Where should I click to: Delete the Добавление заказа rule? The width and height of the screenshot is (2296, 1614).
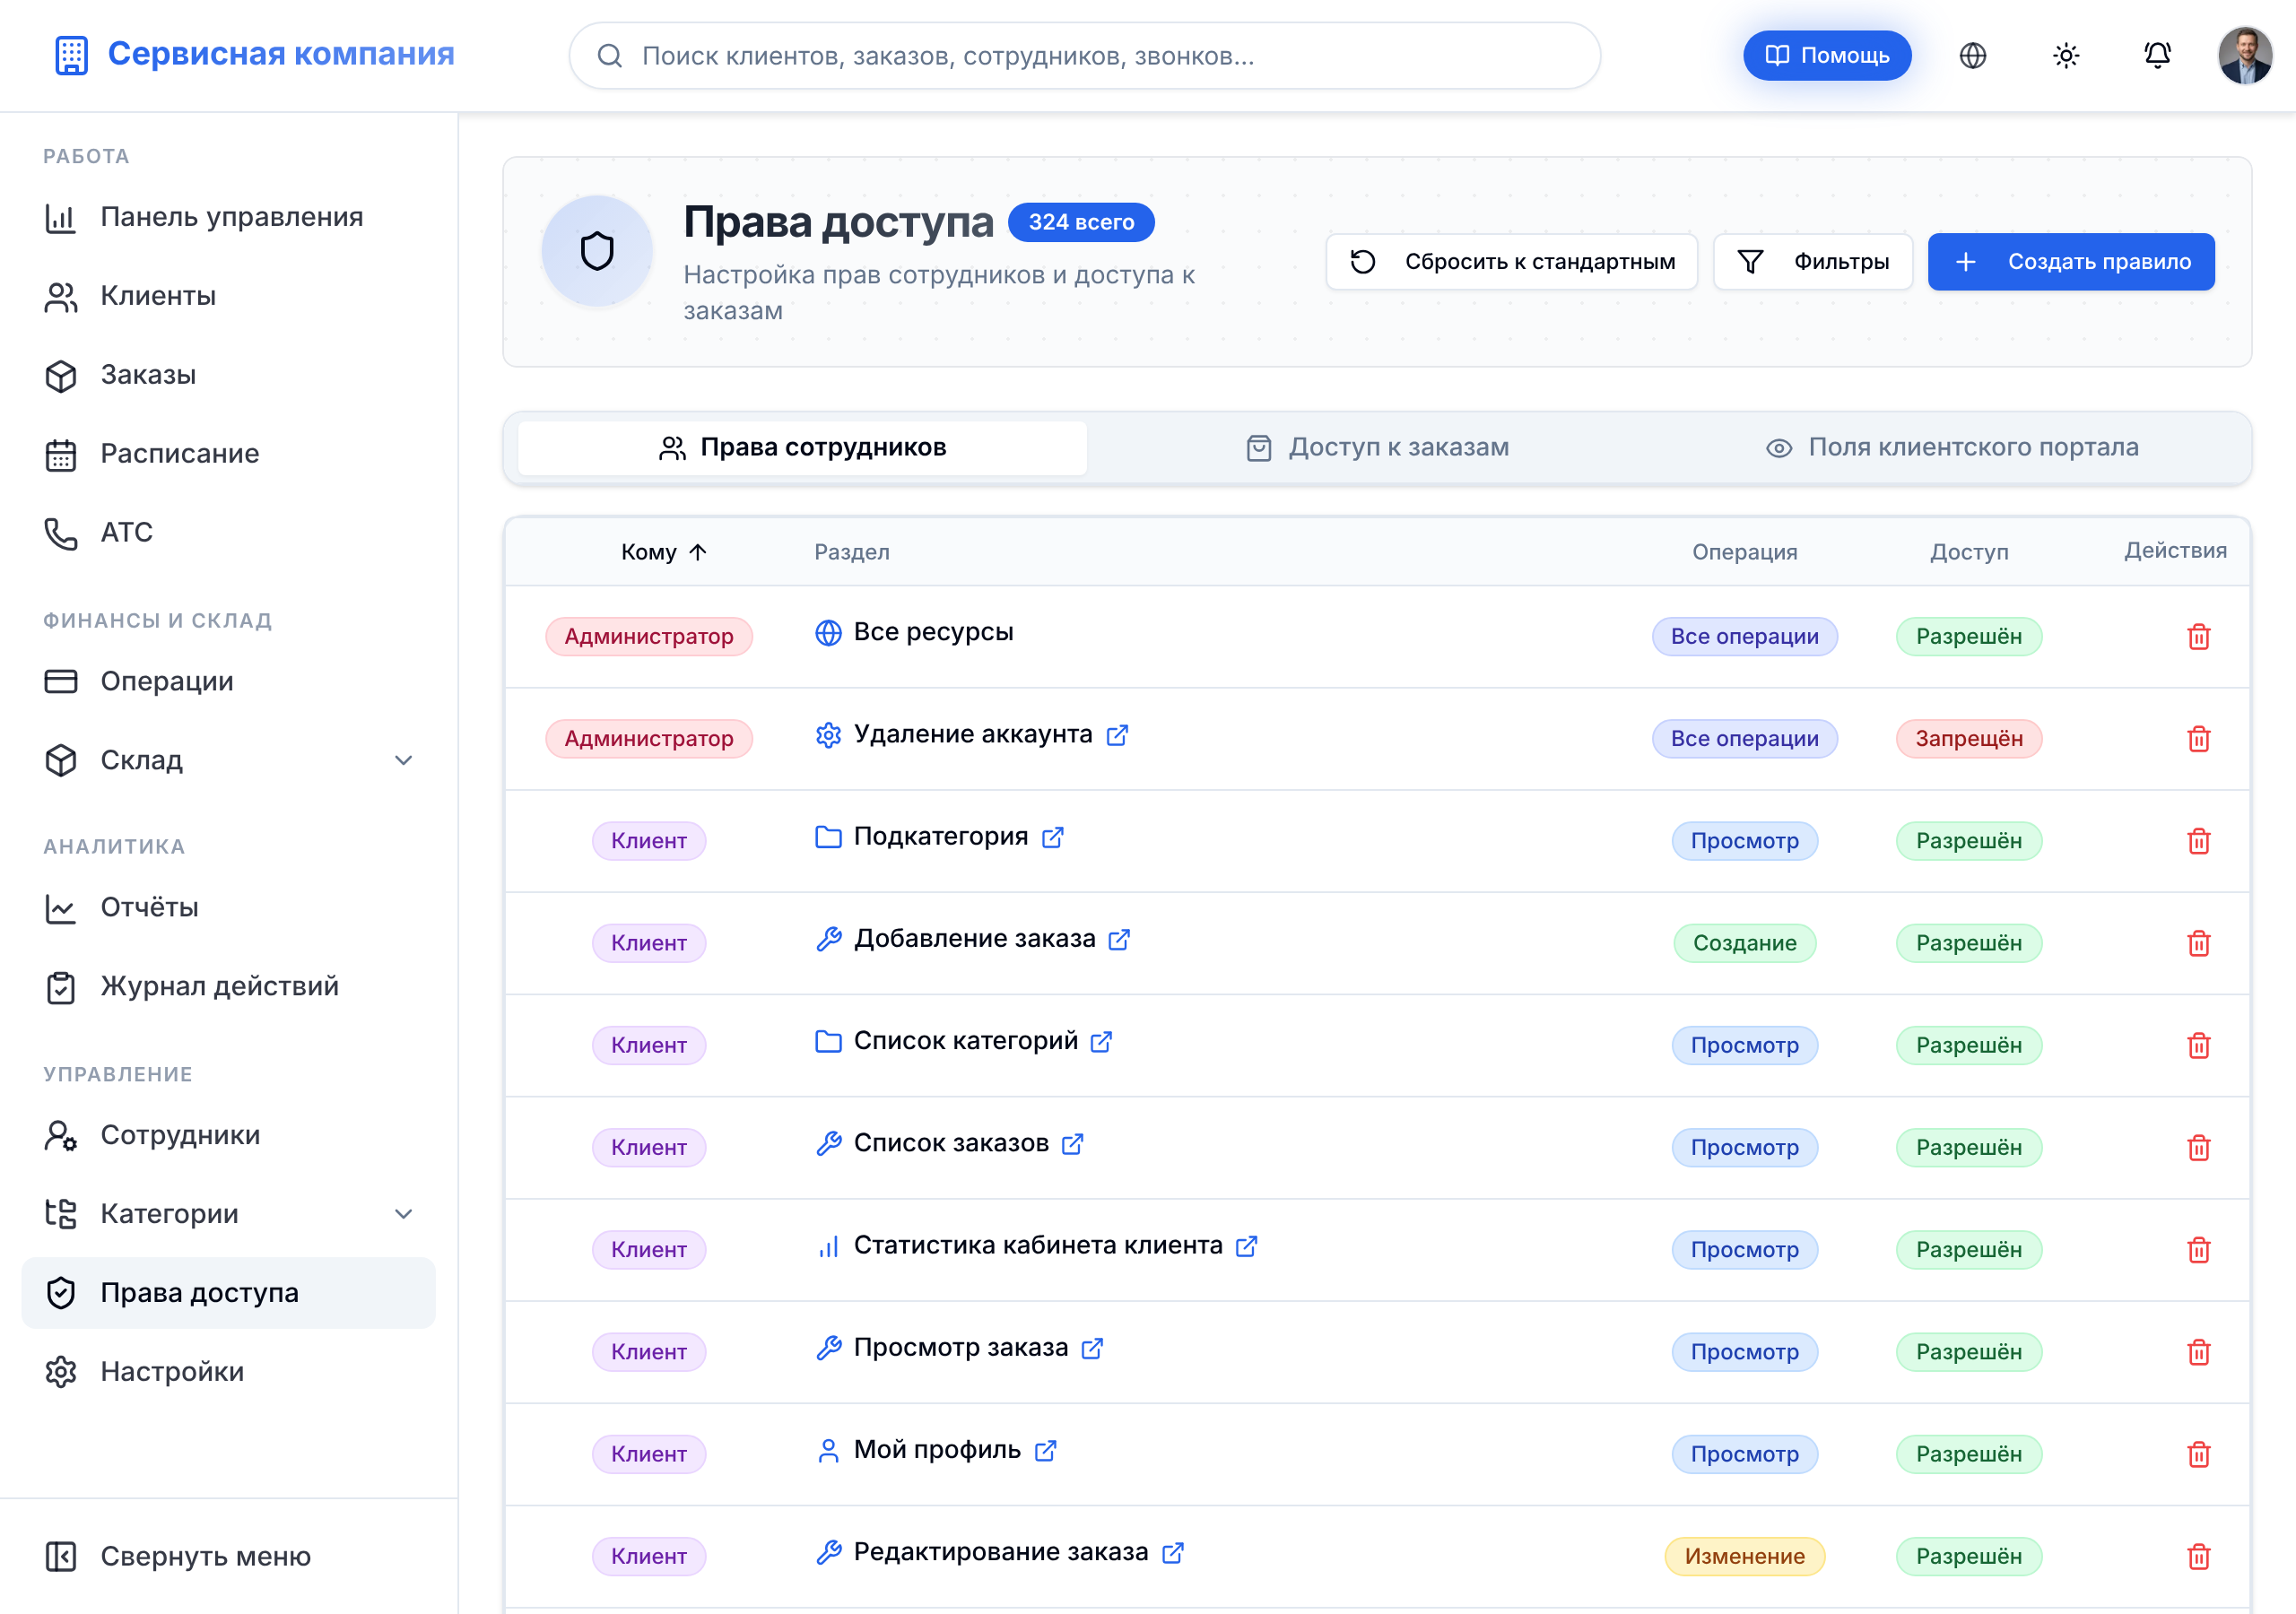[x=2198, y=943]
